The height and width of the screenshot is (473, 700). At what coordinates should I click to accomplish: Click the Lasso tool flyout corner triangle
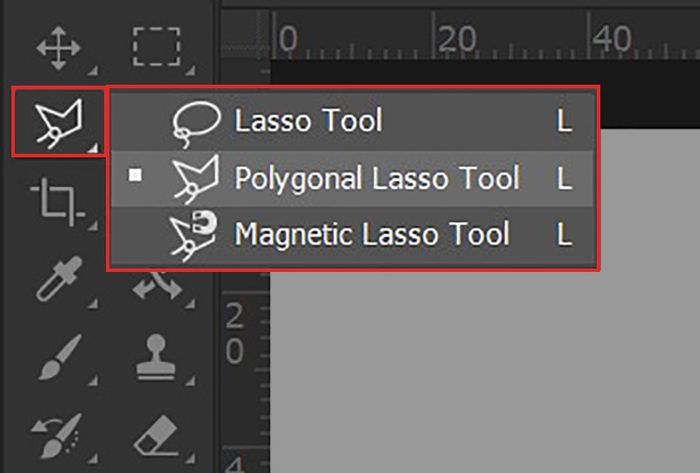92,147
